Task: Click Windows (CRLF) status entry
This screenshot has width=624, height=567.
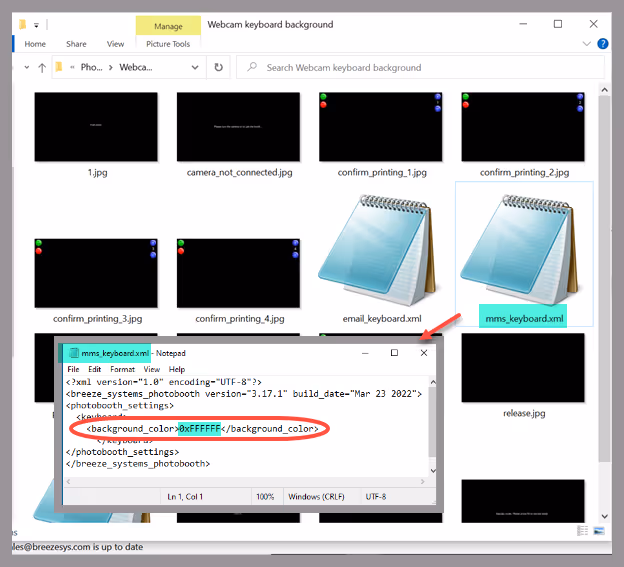Action: point(316,497)
